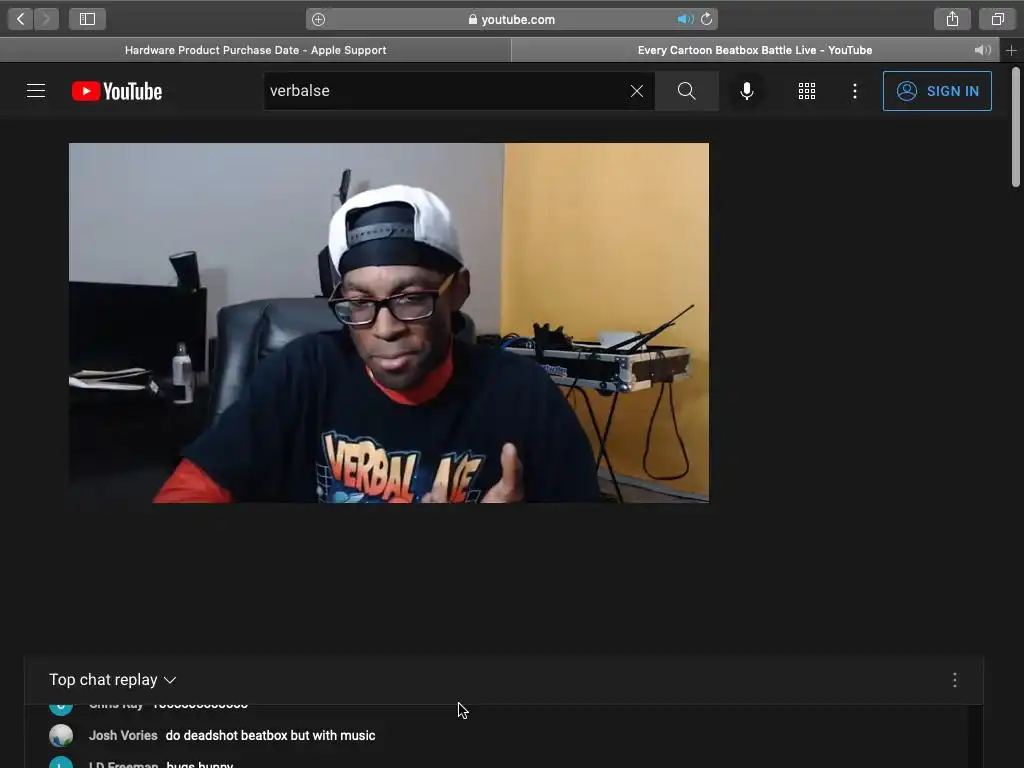The height and width of the screenshot is (768, 1024).
Task: Go to YouTube home via logo
Action: [x=117, y=91]
